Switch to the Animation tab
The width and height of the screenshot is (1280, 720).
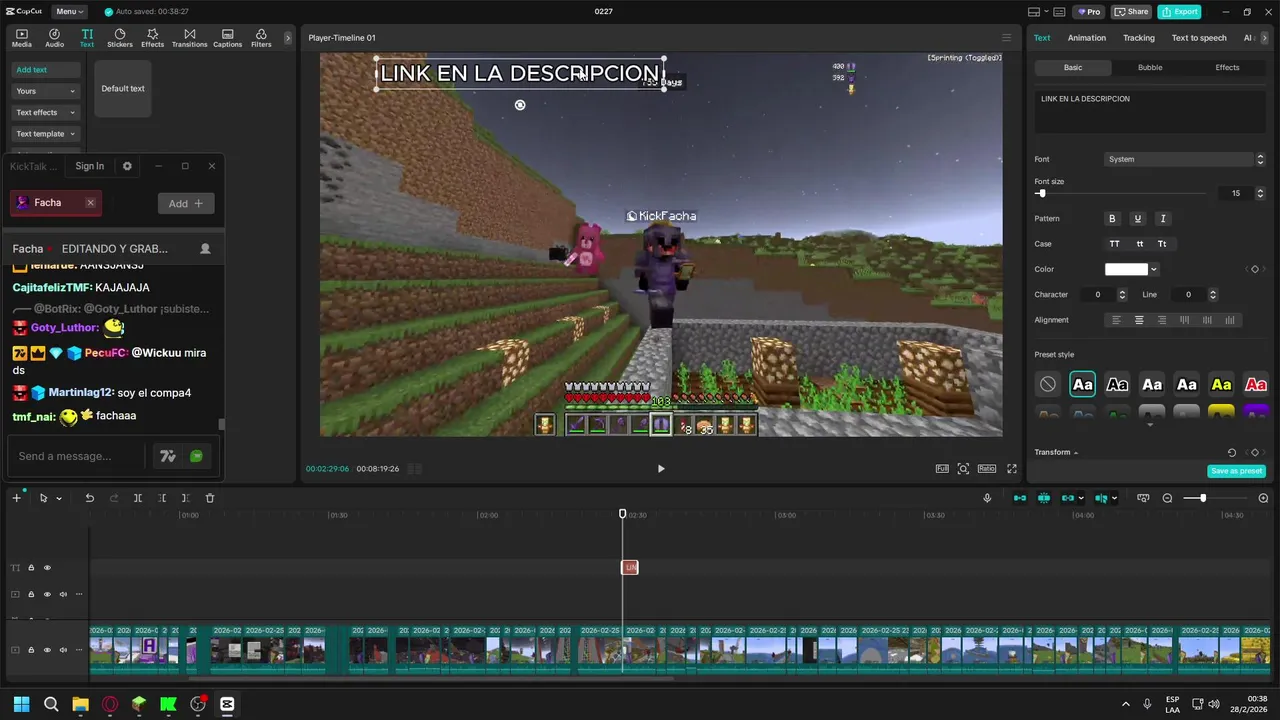coord(1087,38)
